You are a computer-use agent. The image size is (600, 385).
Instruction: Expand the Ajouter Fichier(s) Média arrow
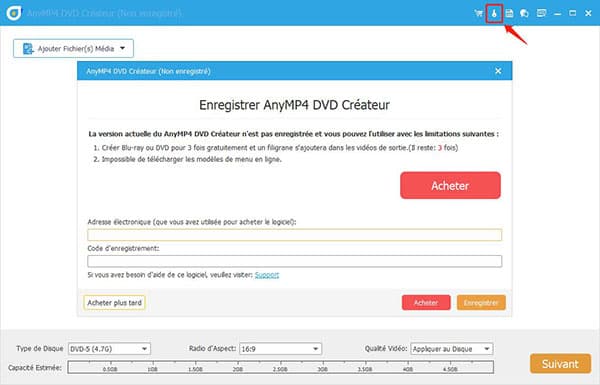[x=122, y=48]
